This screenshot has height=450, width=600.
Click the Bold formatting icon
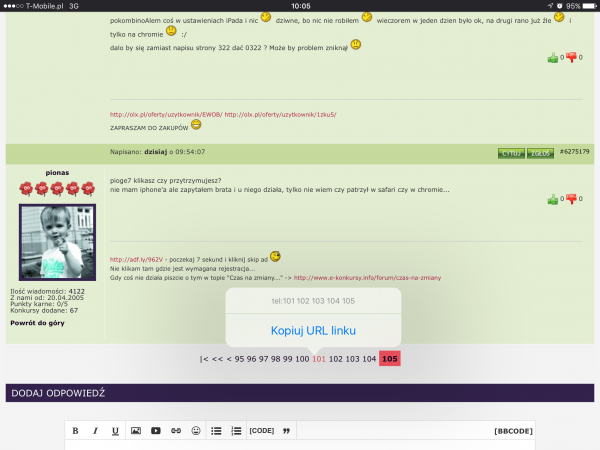76,431
